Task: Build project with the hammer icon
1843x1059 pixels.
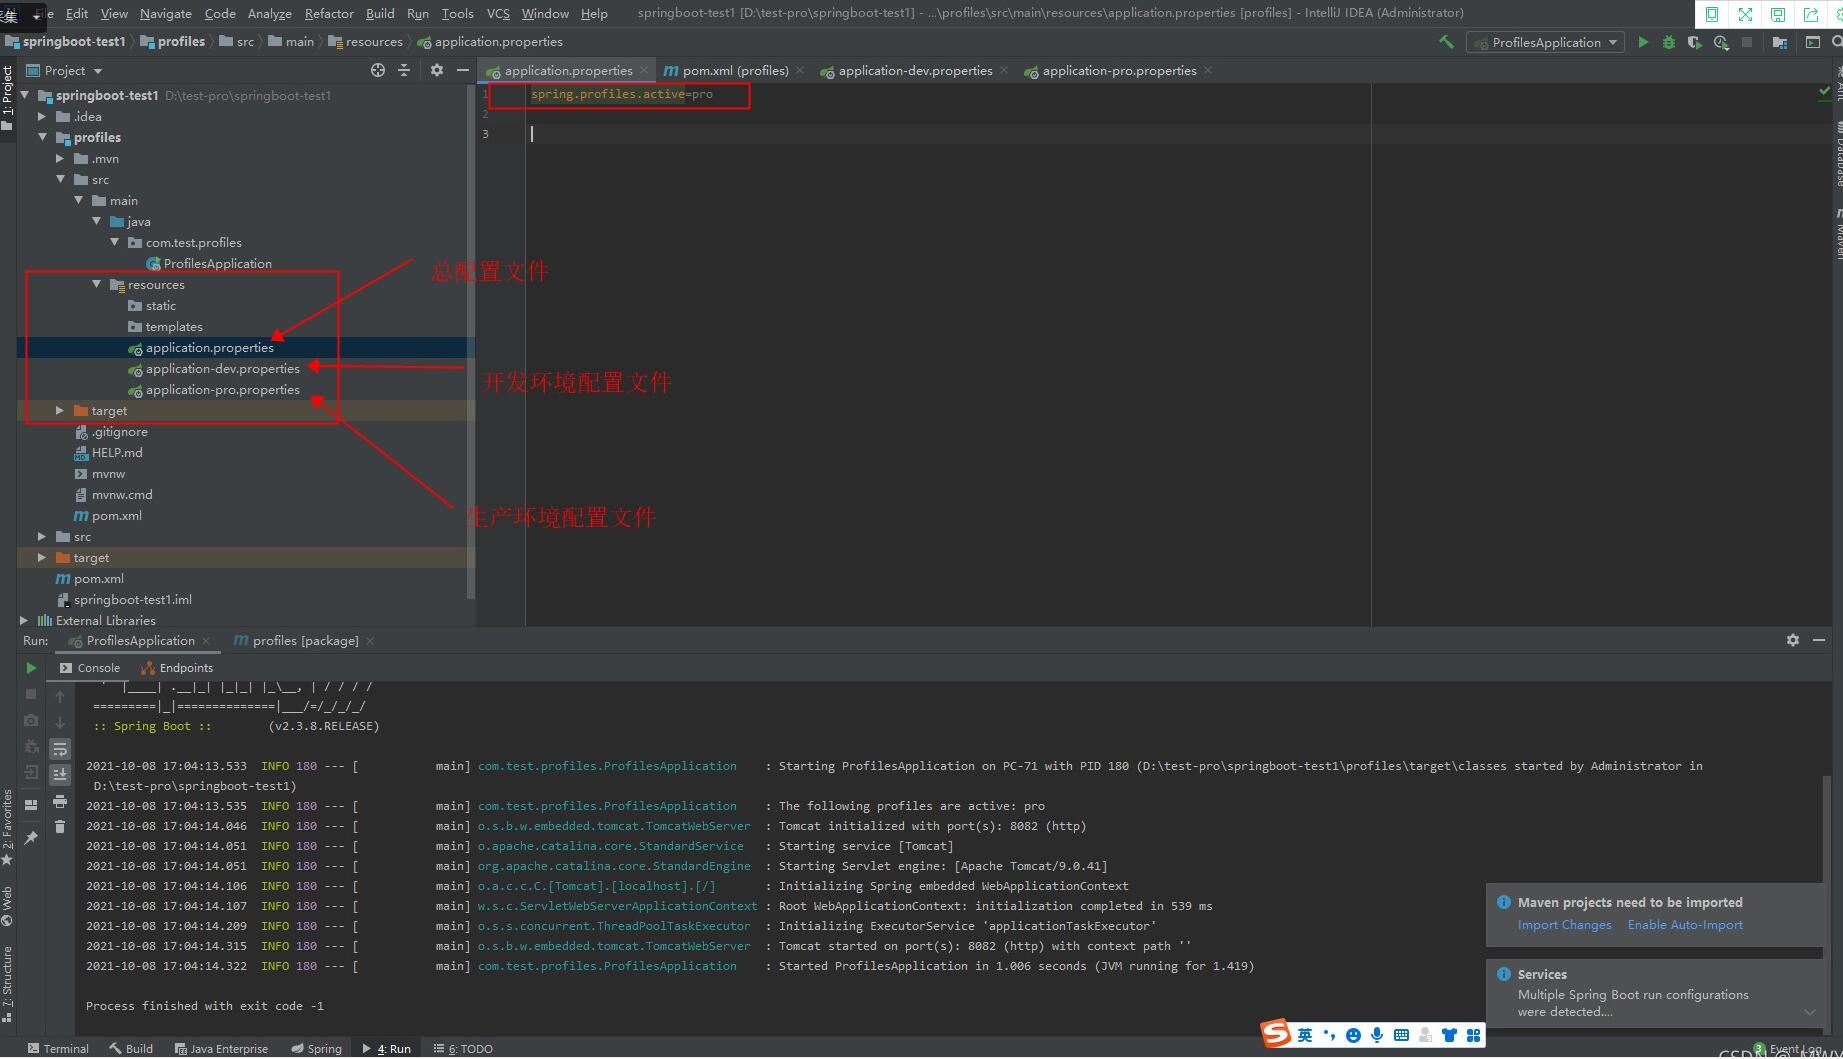Action: [1446, 42]
